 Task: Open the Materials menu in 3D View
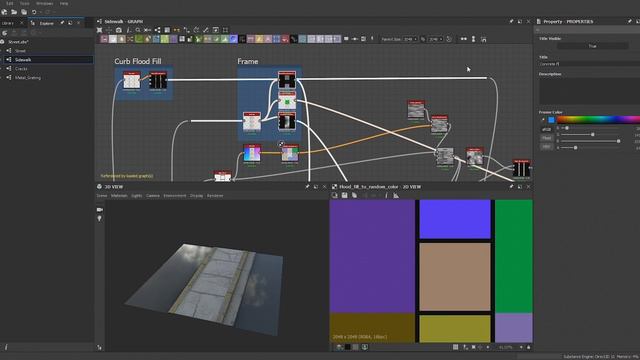tap(119, 196)
